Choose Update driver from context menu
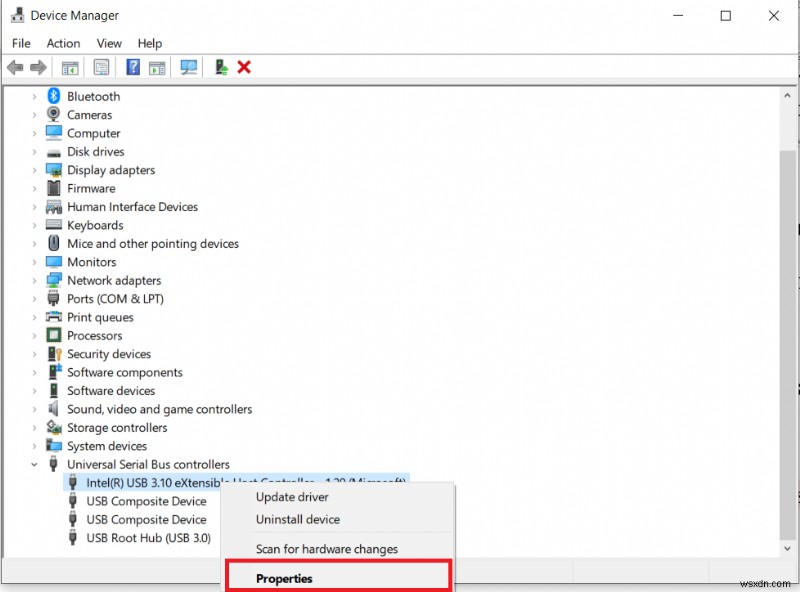 tap(337, 497)
